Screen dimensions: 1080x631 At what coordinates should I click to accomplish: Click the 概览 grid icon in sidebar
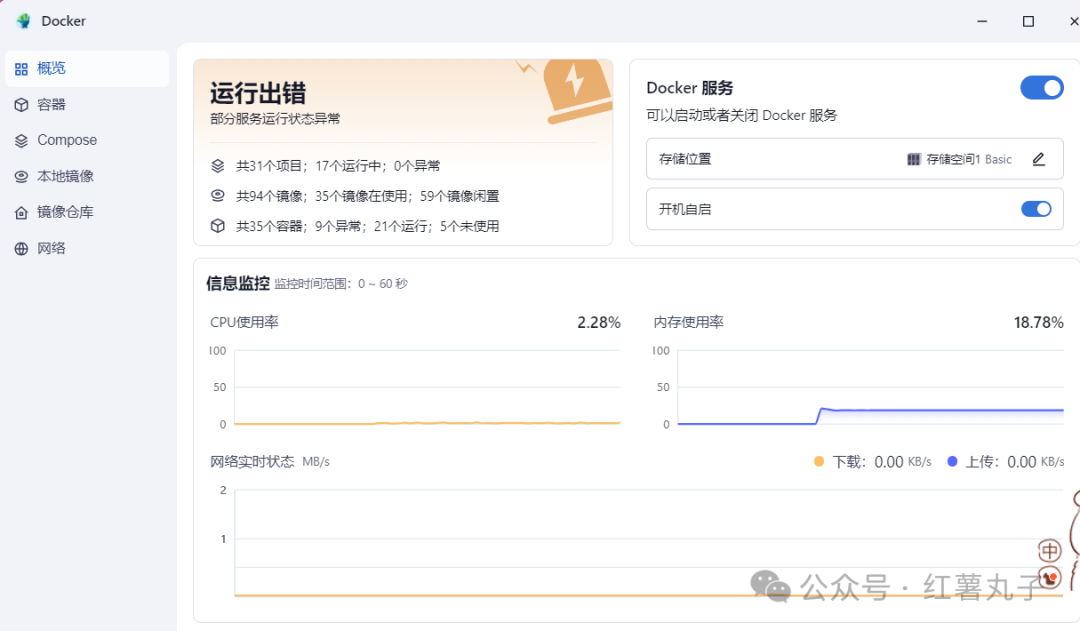point(21,69)
